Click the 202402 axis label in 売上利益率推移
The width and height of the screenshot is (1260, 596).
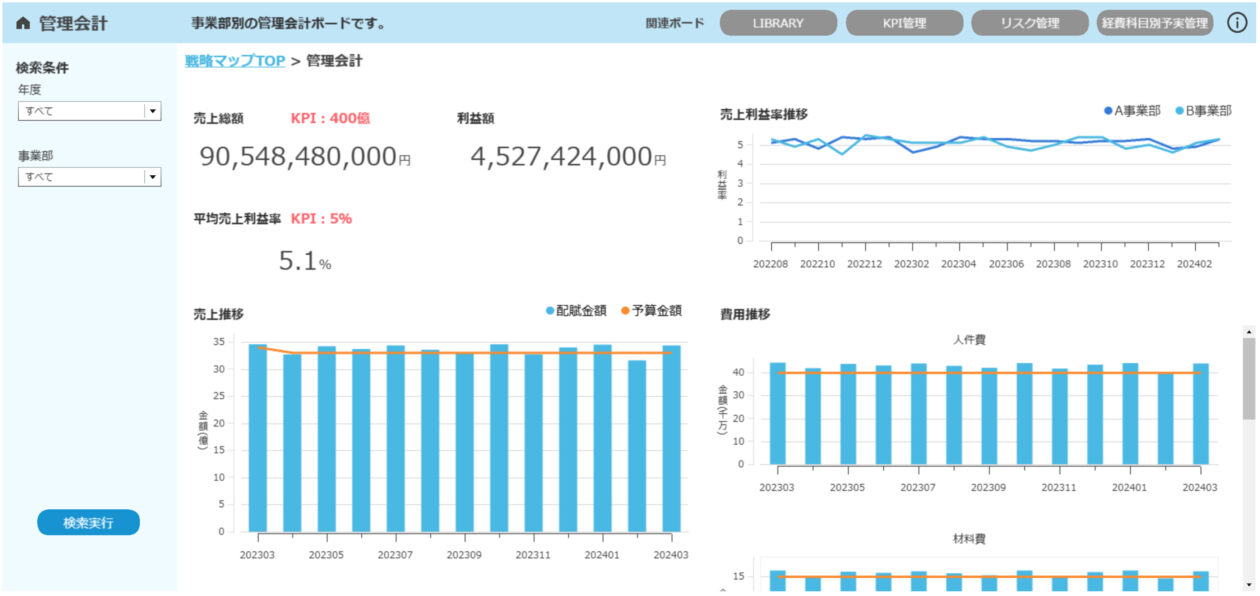pos(1195,263)
